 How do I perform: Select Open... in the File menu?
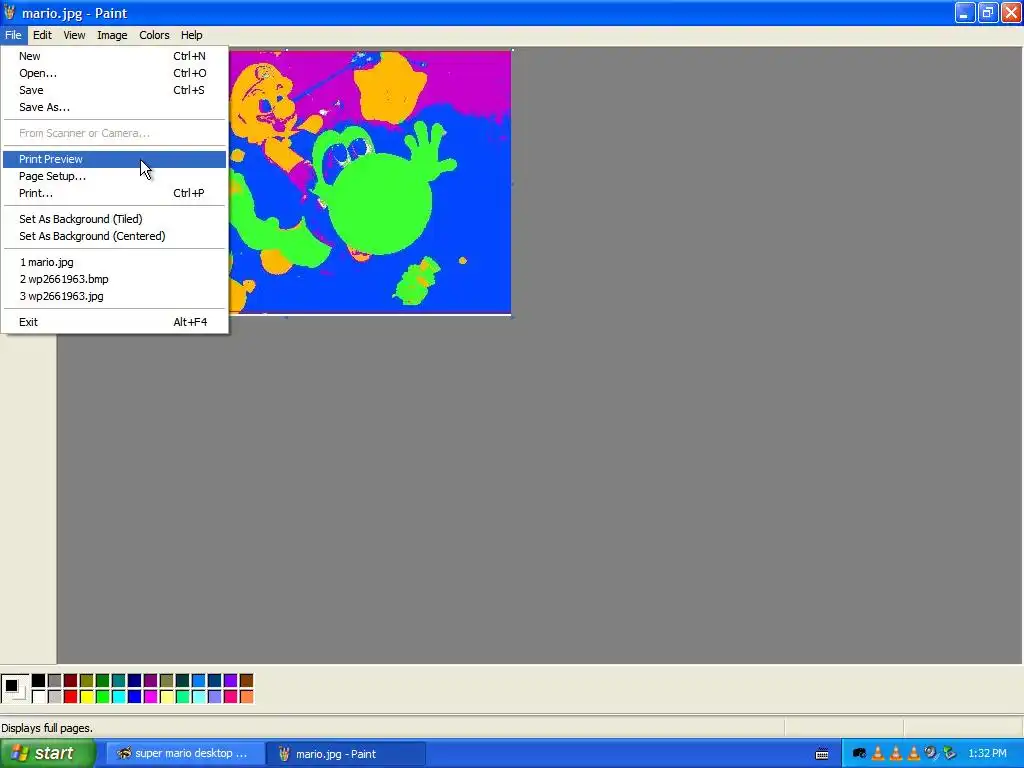tap(114, 73)
